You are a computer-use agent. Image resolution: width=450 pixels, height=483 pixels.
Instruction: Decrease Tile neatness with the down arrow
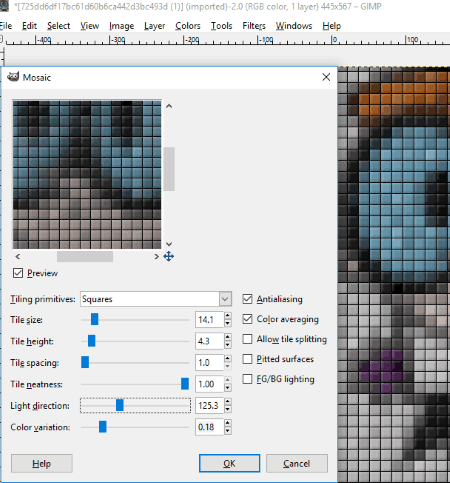(228, 388)
